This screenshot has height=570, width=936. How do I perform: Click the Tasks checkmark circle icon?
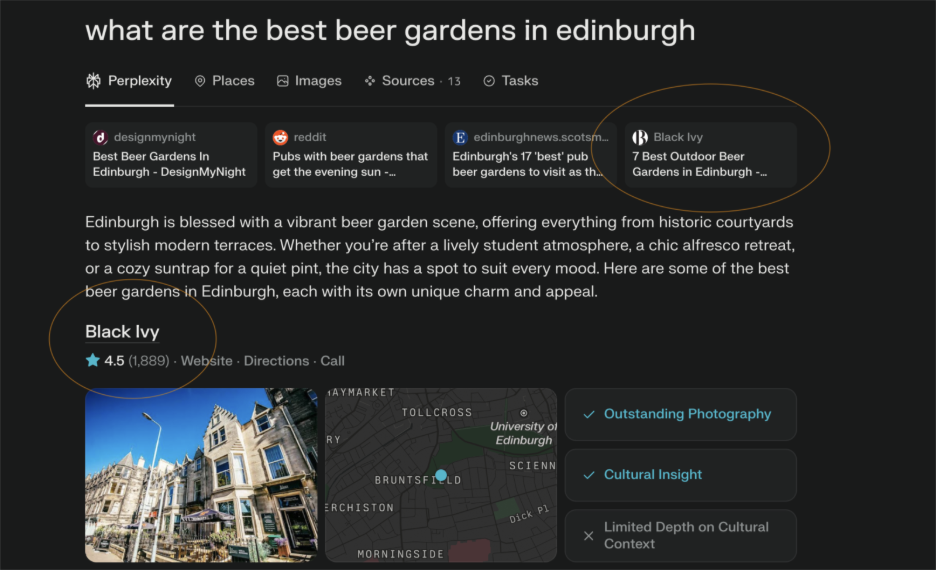coord(489,81)
